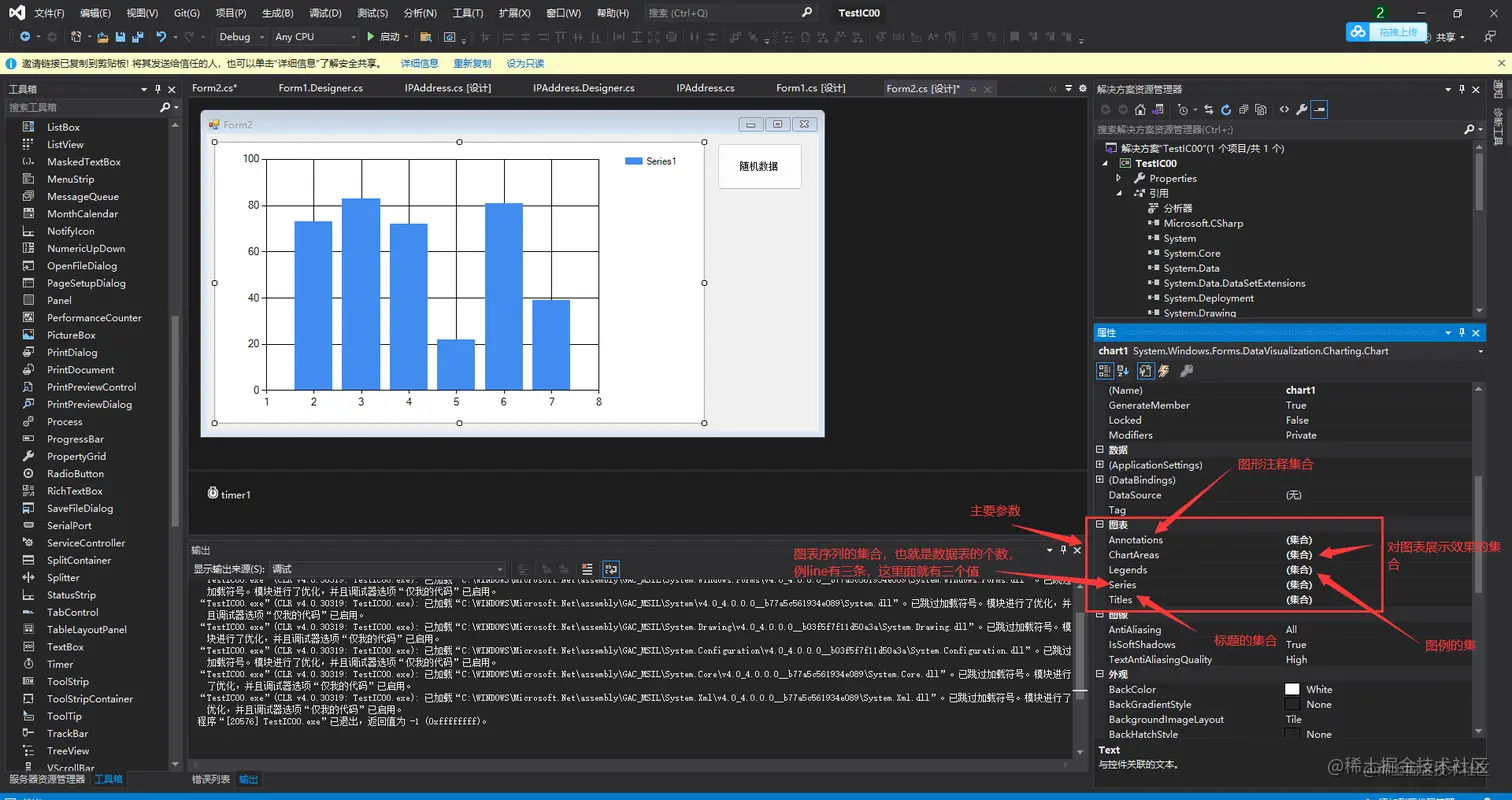
Task: Select timer1 component in tray
Action: [x=229, y=494]
